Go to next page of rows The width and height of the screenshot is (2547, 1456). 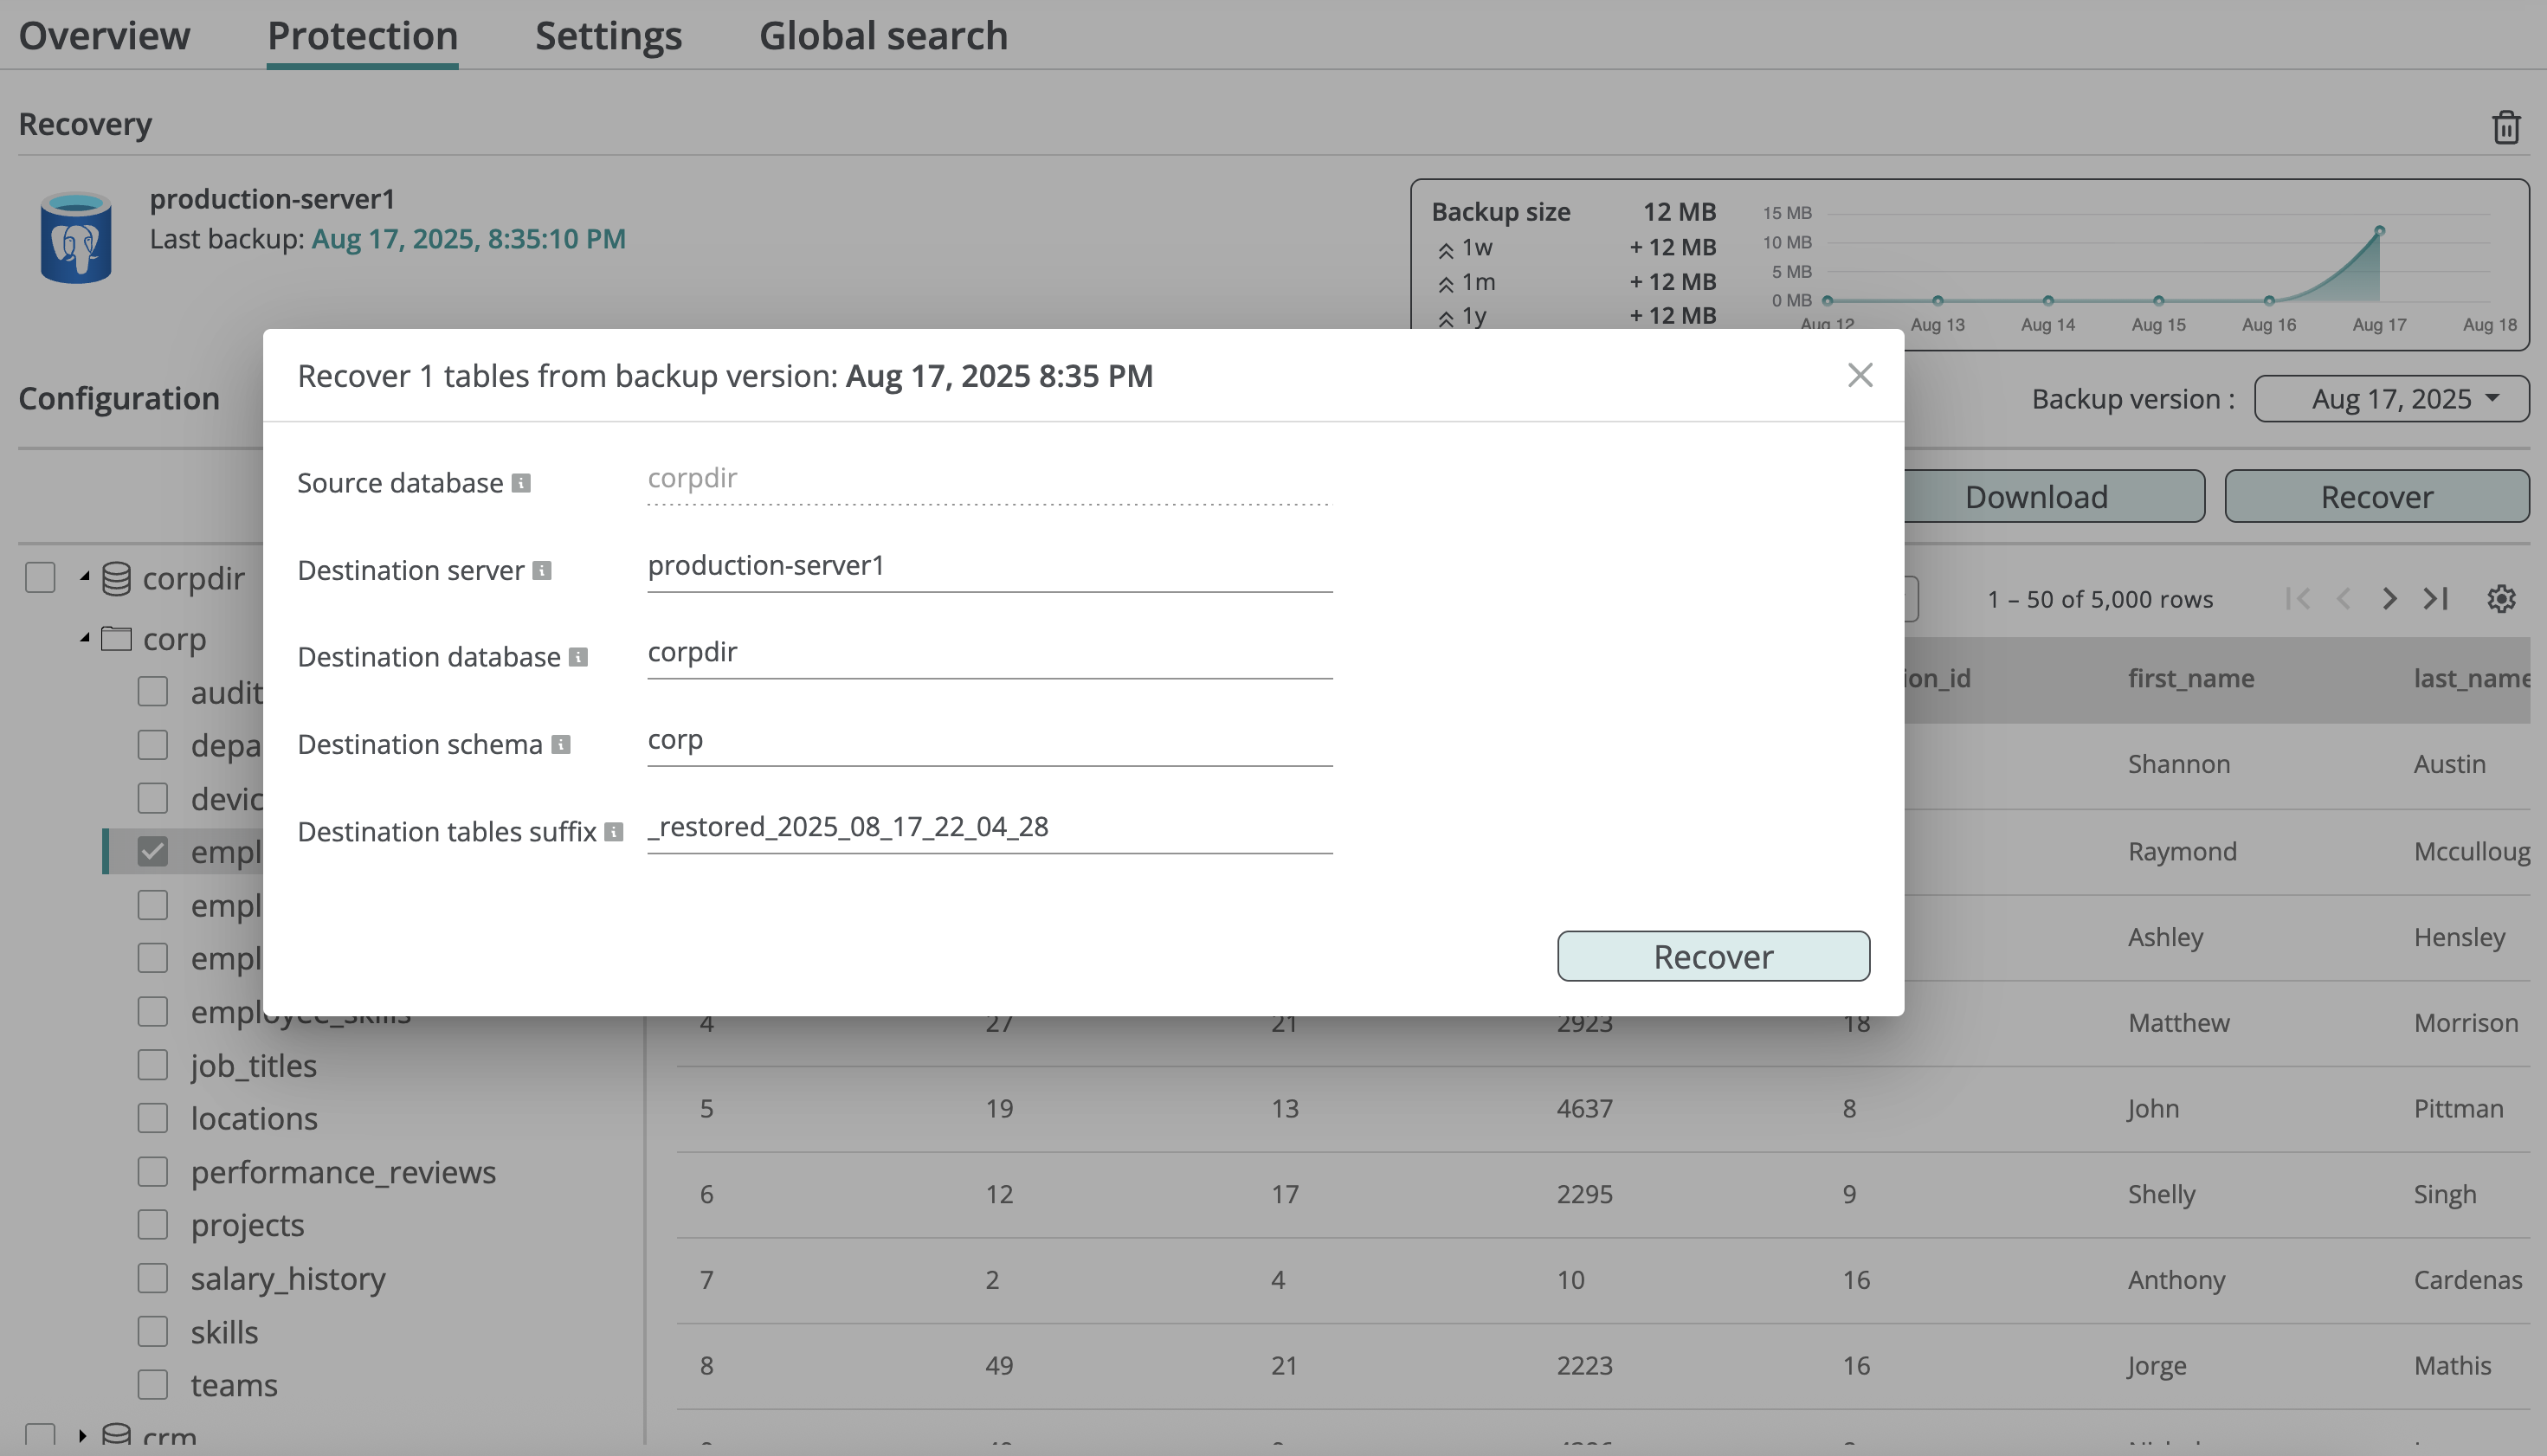[2389, 598]
